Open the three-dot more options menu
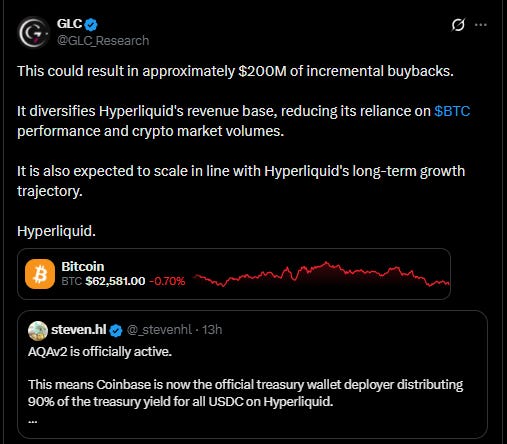Viewport: 507px width, 444px height. coord(480,25)
